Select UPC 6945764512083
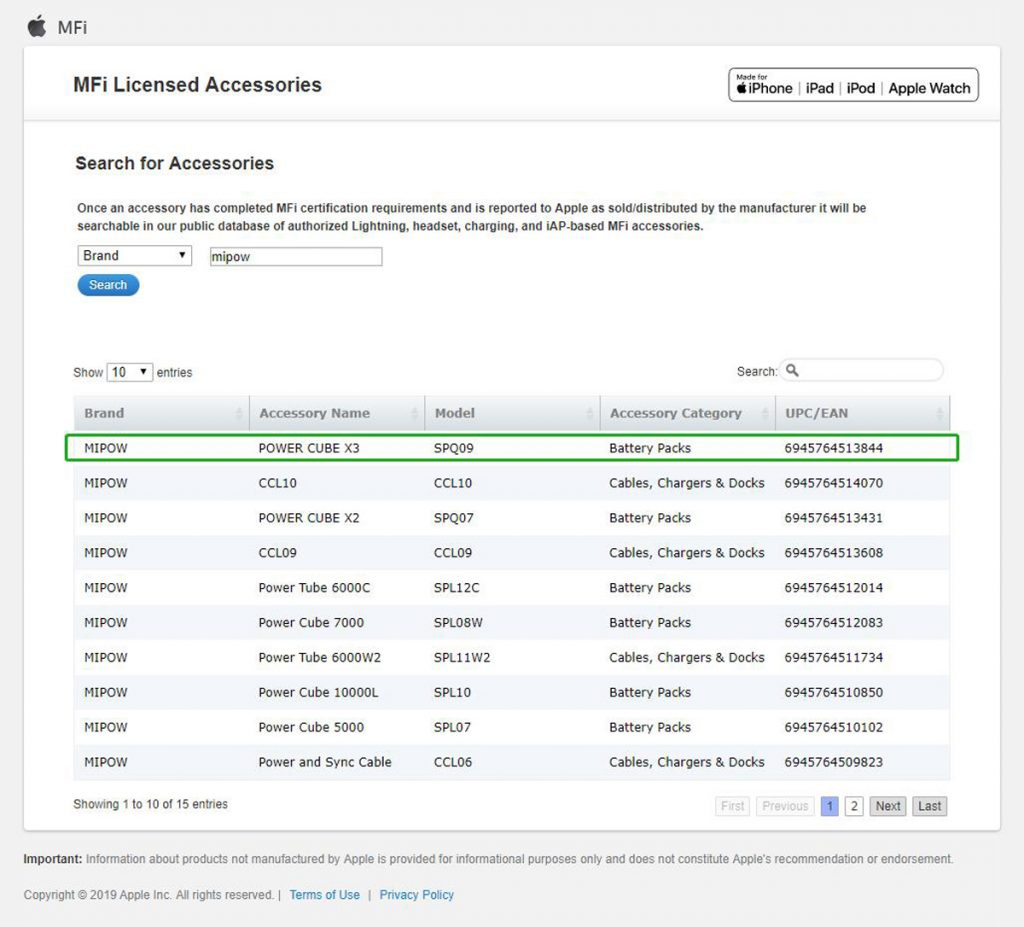1024x927 pixels. [x=833, y=623]
